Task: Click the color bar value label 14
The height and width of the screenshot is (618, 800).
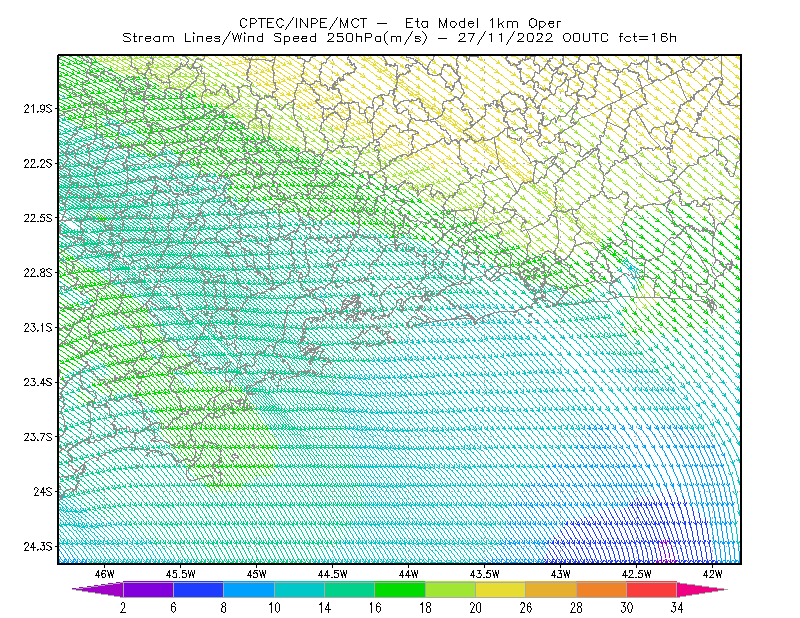Action: (324, 608)
